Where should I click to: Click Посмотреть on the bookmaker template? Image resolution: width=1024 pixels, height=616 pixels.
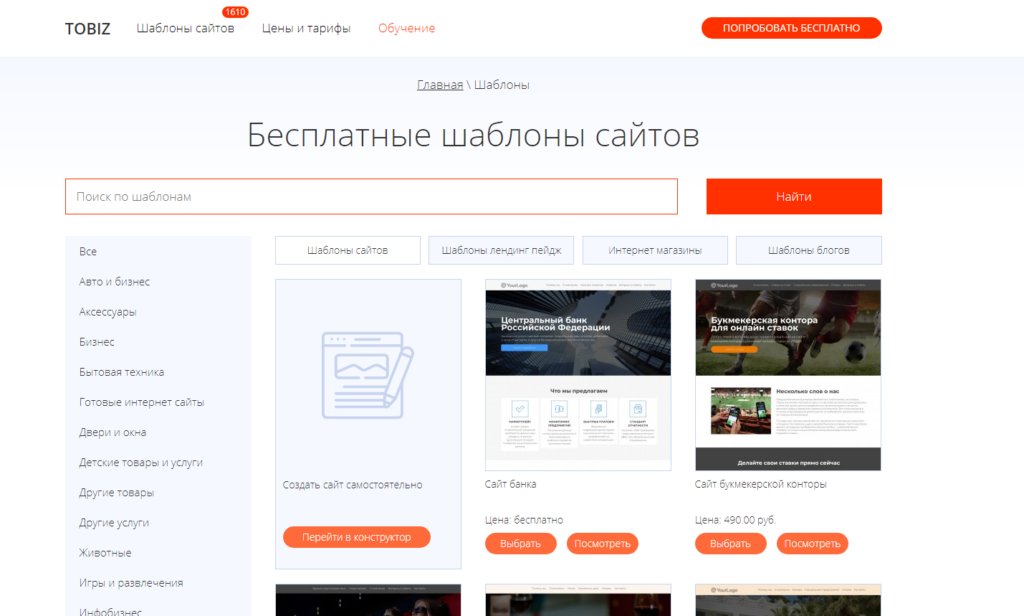(811, 543)
